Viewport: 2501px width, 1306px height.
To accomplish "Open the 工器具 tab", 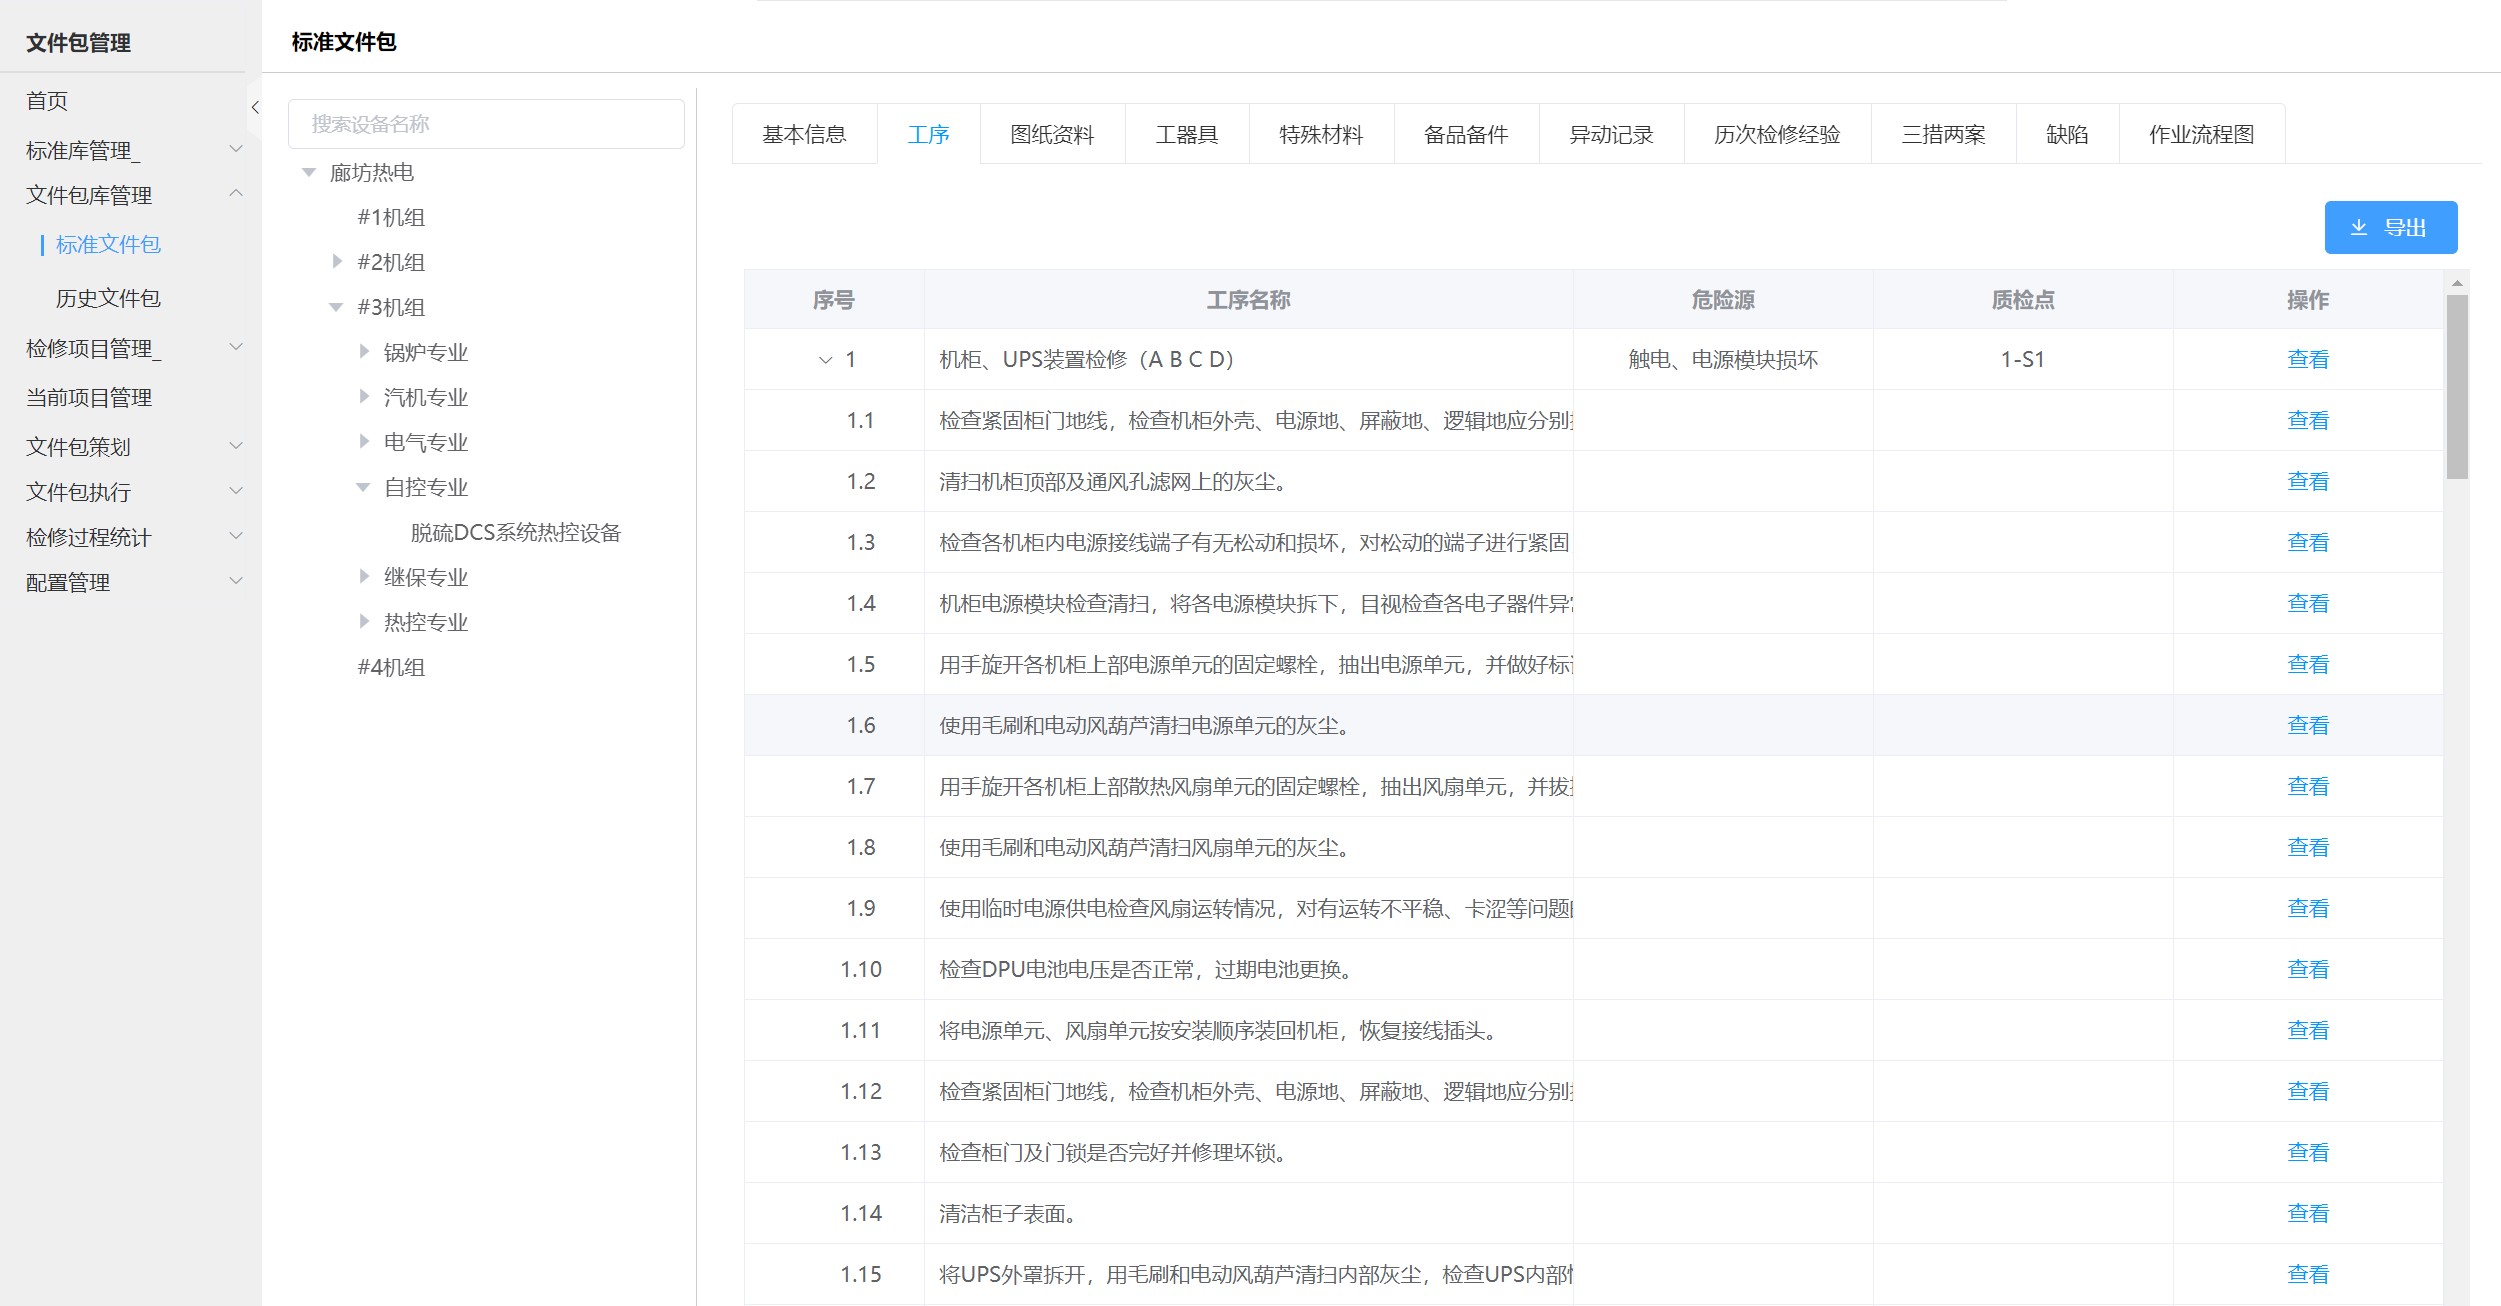I will [1186, 134].
